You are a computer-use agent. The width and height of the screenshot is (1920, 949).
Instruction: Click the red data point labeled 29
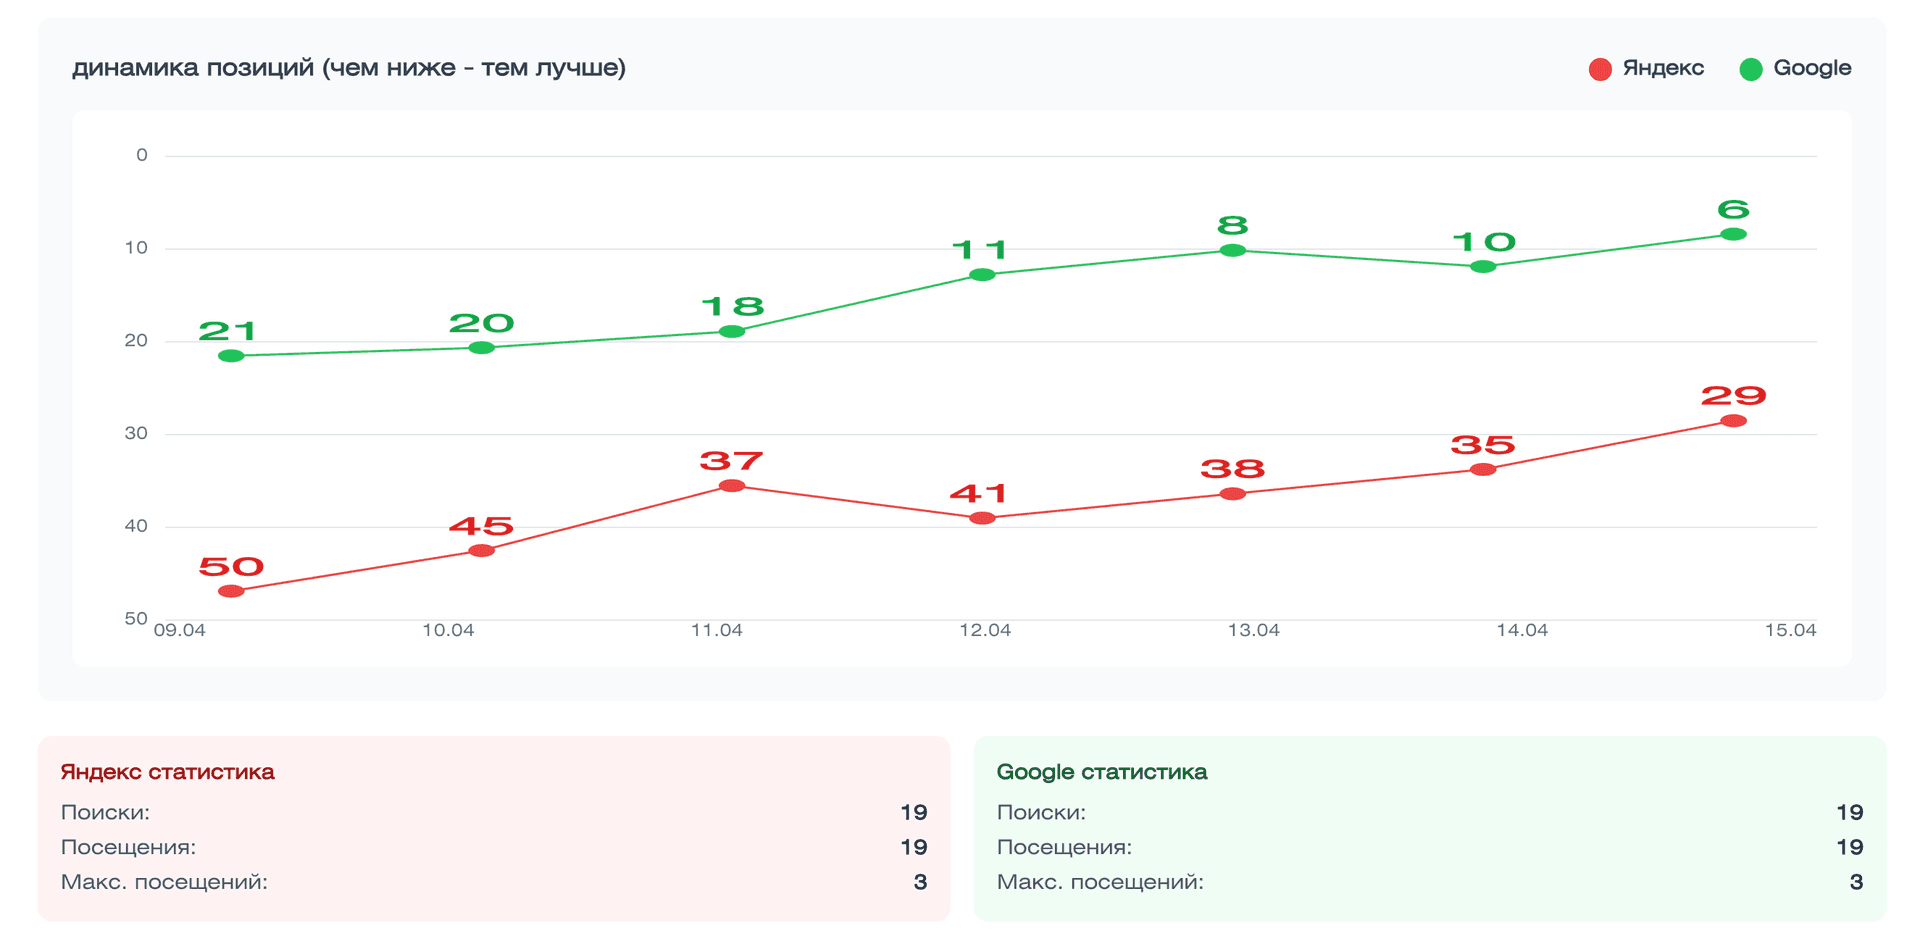(1733, 421)
